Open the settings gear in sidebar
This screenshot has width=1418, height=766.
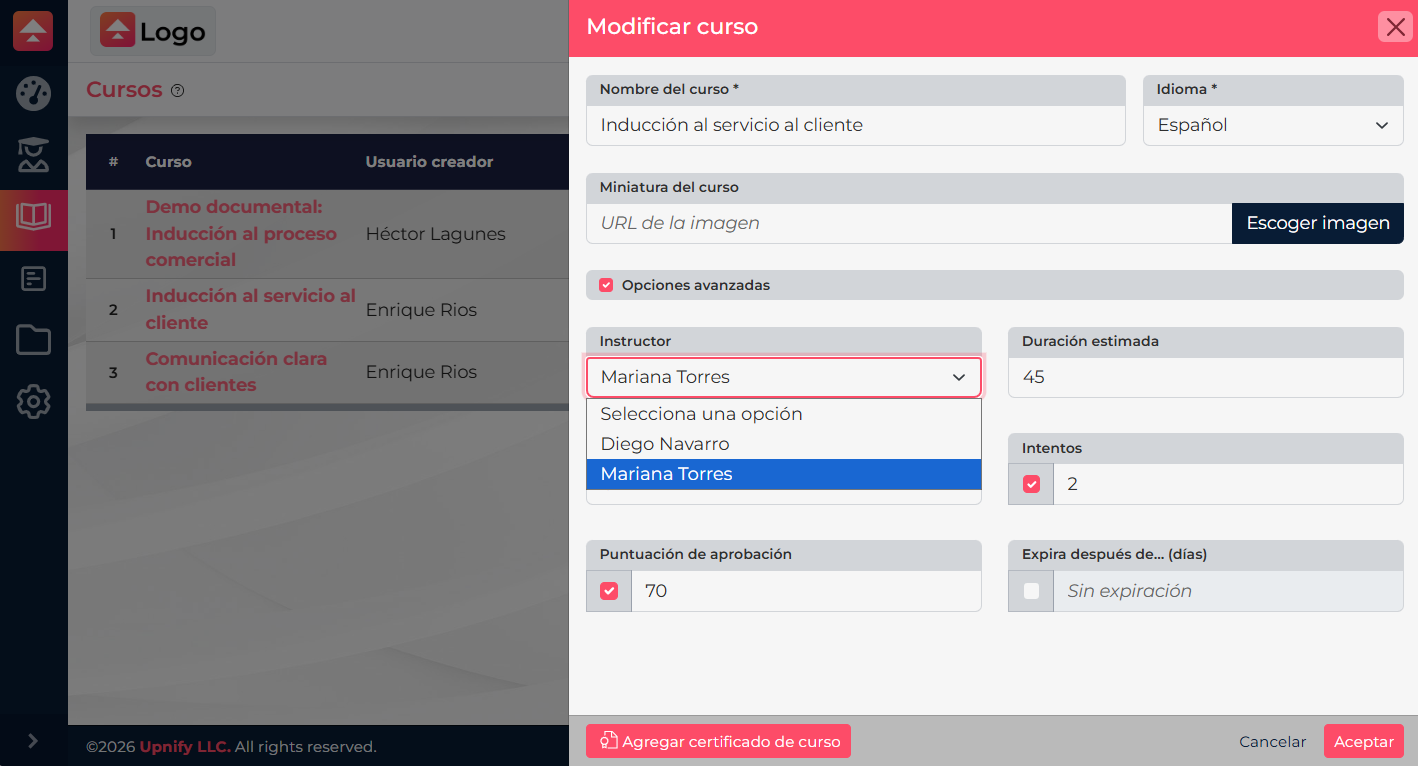(x=34, y=402)
